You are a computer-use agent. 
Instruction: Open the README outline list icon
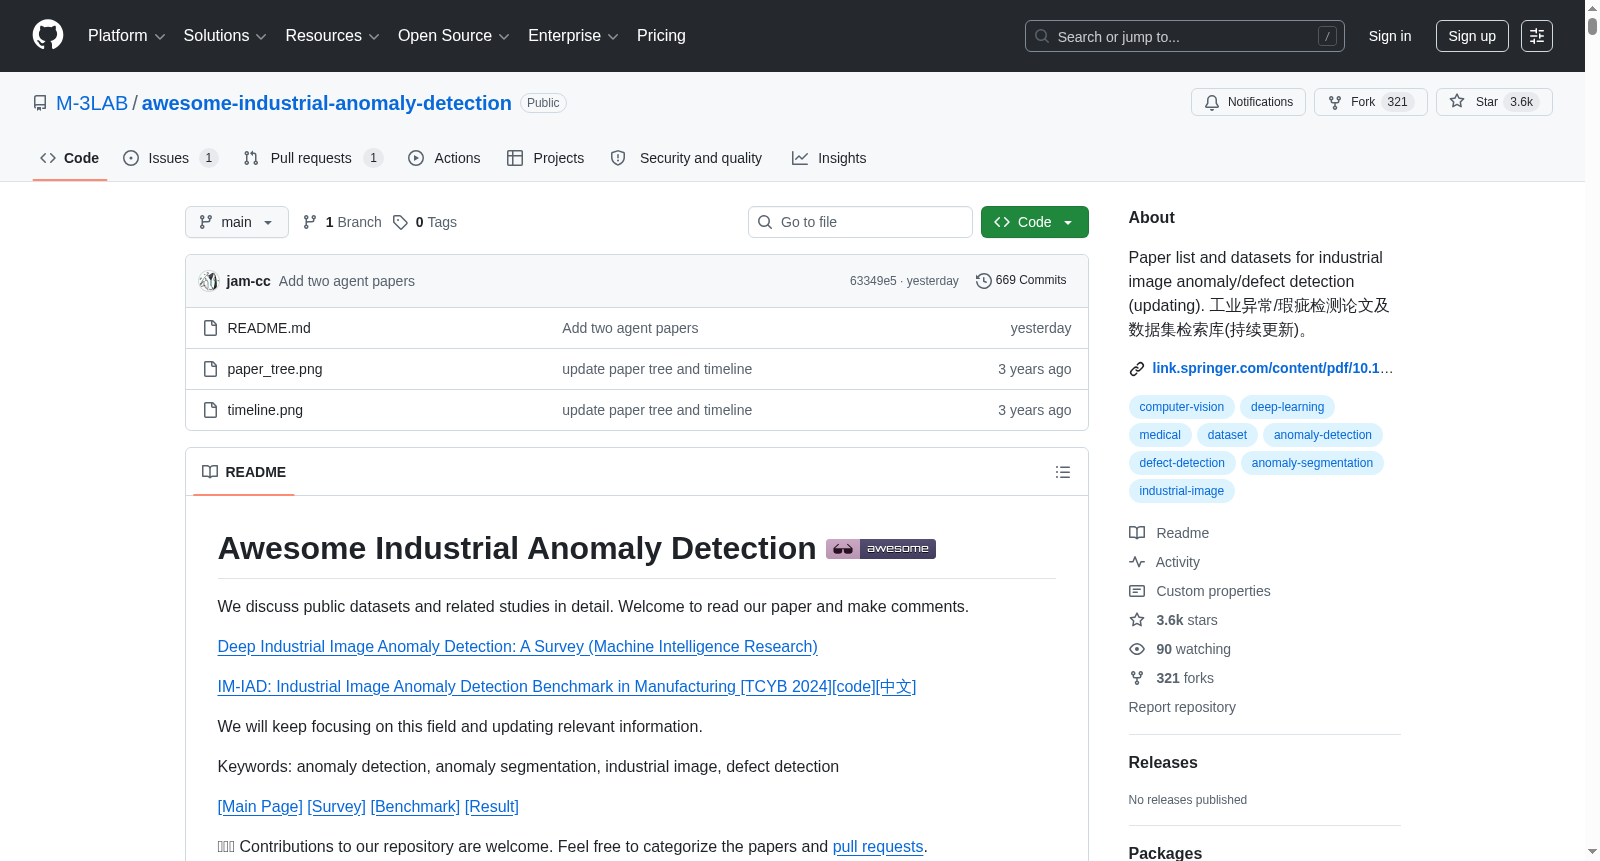[1063, 472]
